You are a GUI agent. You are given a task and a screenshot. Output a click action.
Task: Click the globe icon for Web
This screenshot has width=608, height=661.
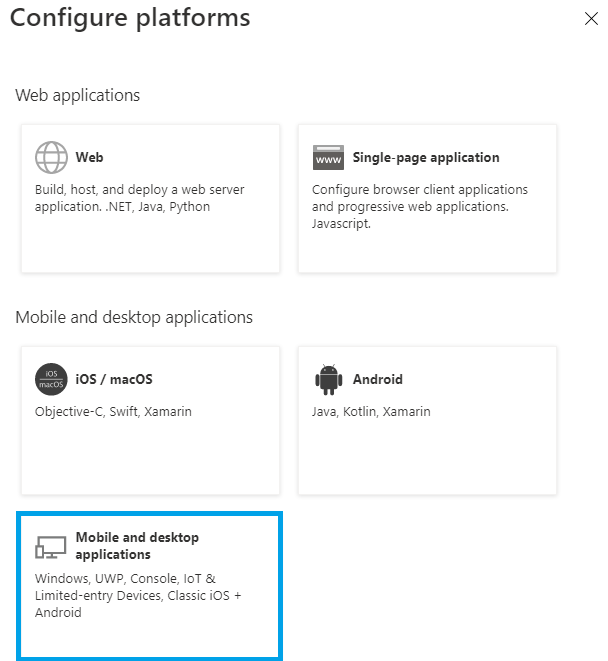(51, 157)
